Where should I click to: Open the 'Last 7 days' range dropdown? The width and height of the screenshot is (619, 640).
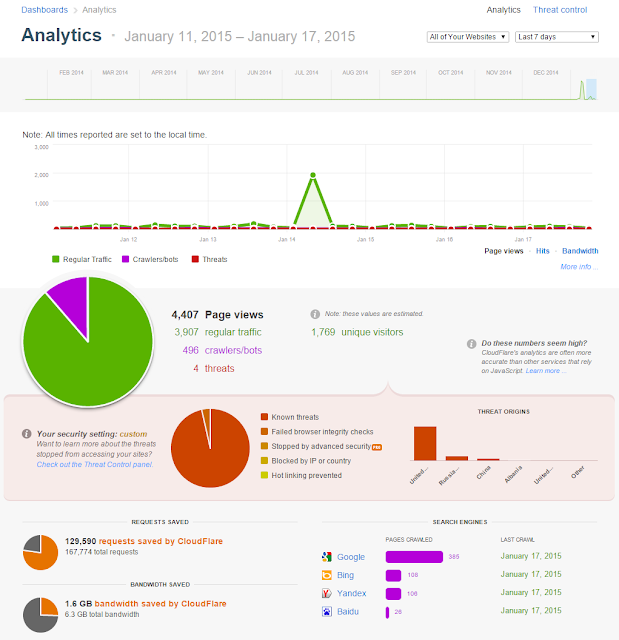tap(557, 37)
